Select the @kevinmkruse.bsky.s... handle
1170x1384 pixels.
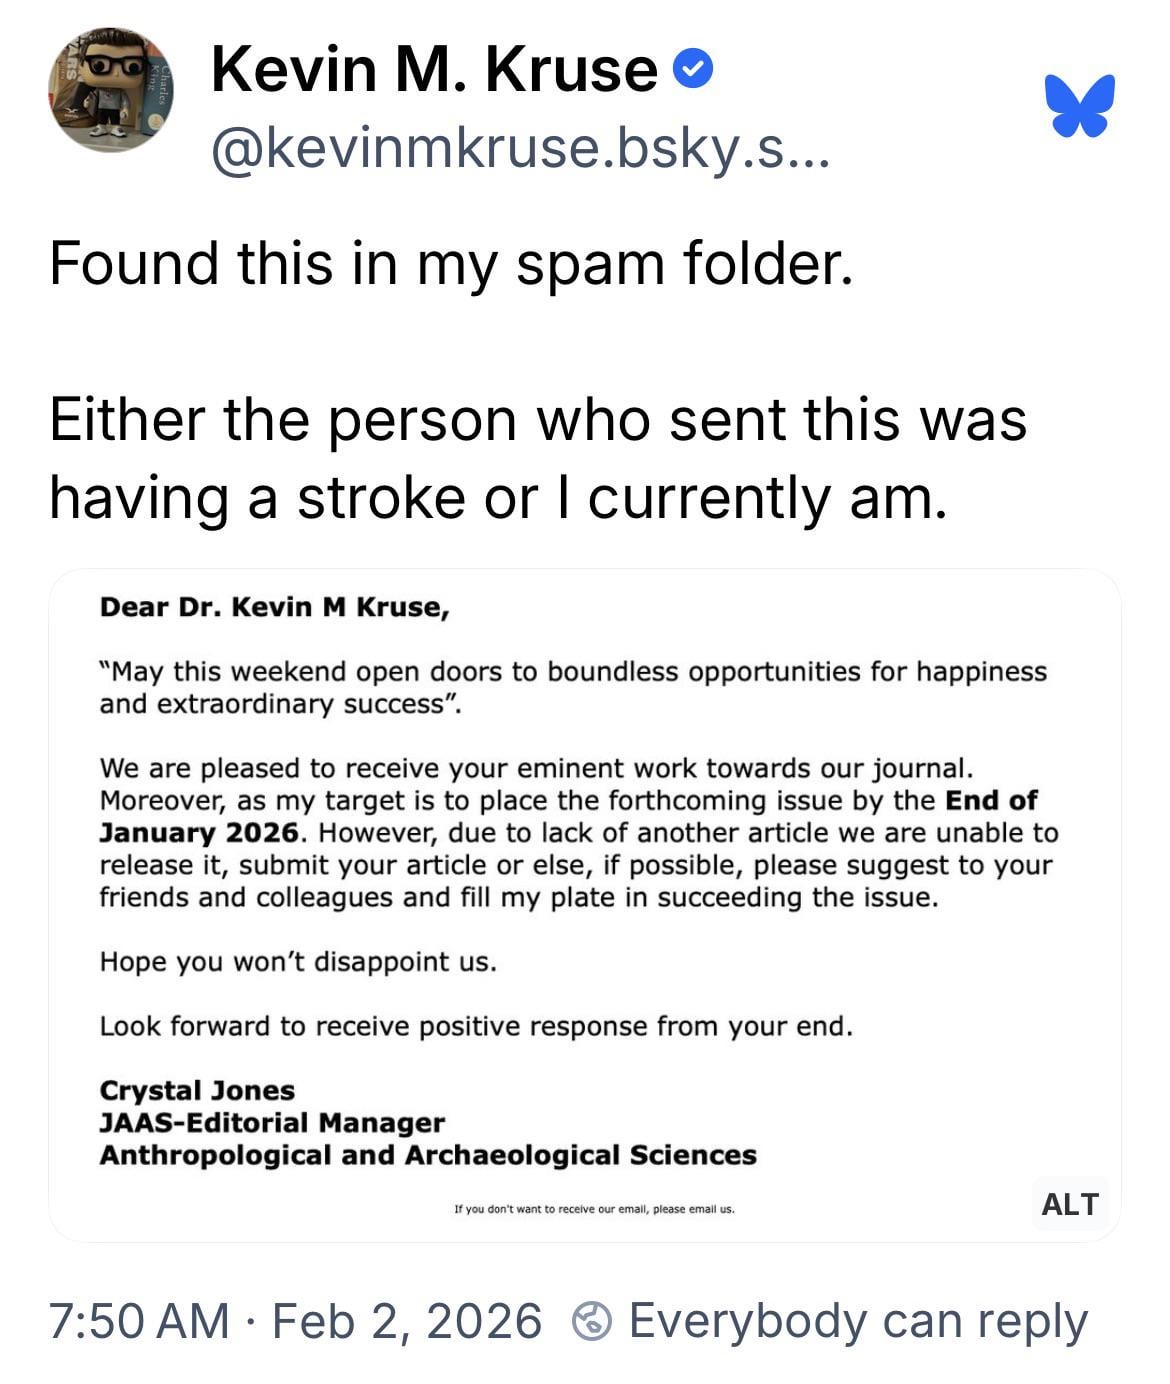point(520,149)
